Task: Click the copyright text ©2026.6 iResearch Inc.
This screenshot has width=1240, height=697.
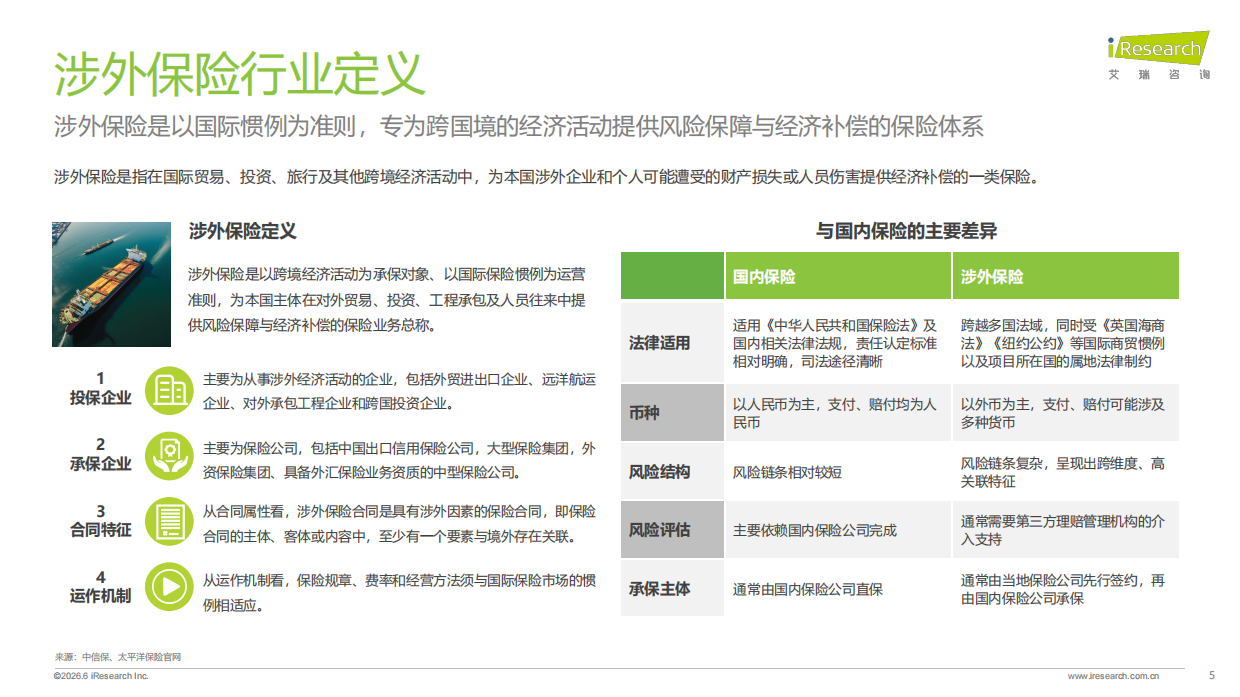Action: 101,676
